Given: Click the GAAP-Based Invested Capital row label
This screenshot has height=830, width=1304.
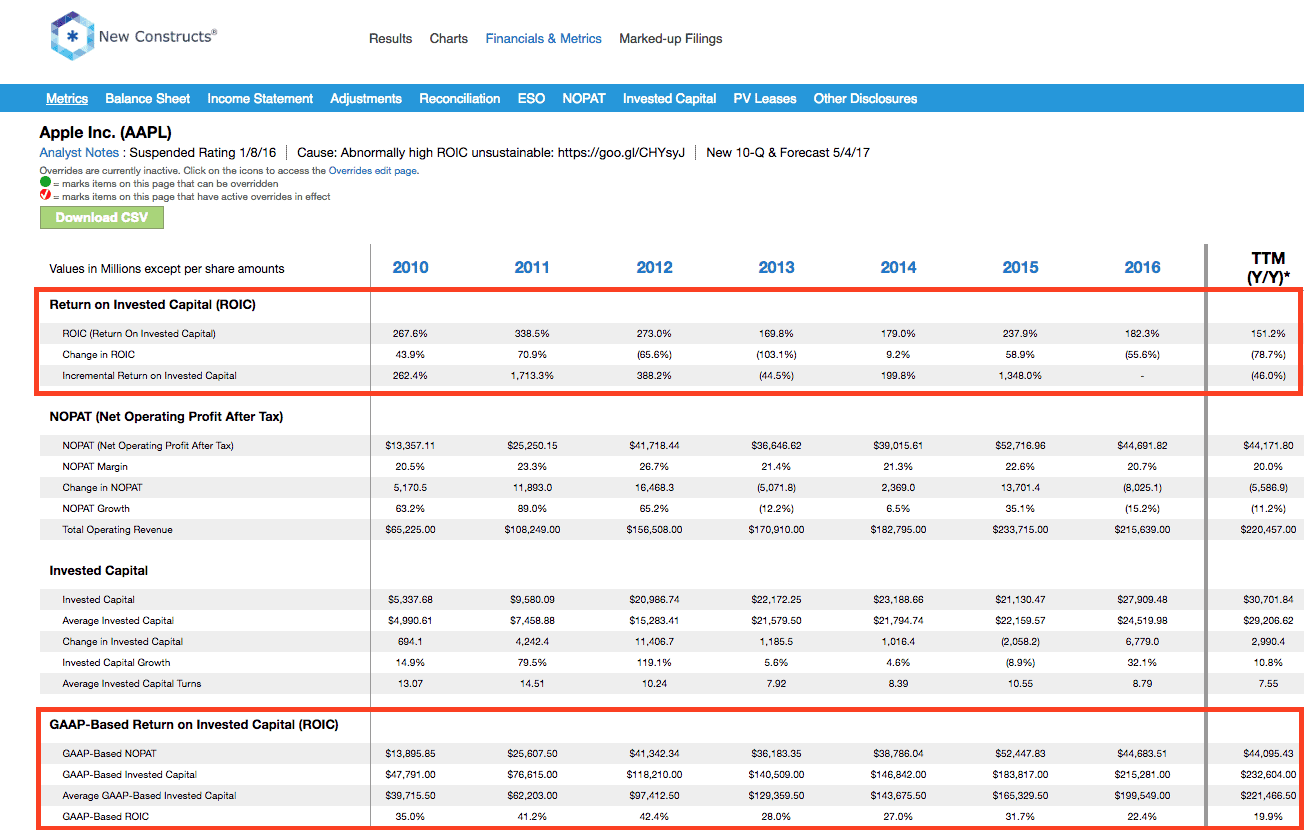Looking at the screenshot, I should point(129,775).
